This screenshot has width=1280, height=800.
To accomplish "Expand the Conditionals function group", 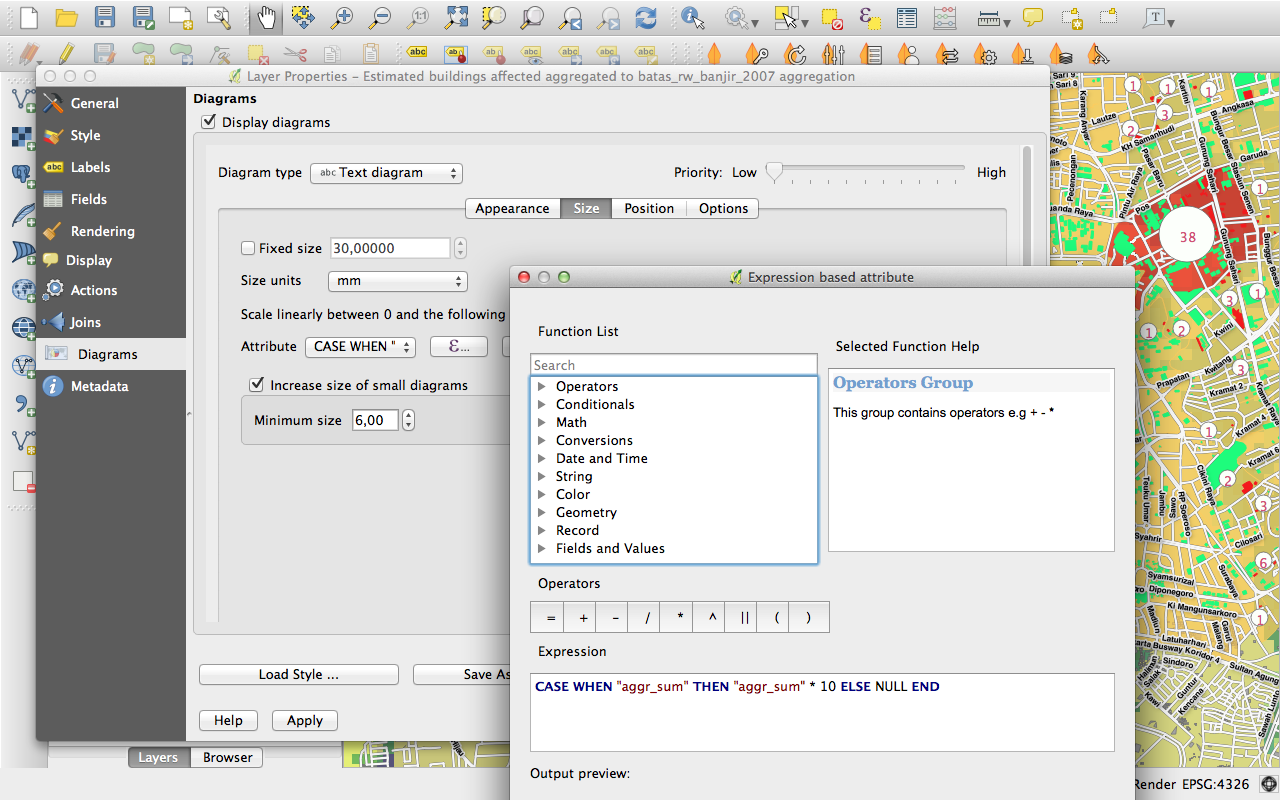I will [542, 404].
